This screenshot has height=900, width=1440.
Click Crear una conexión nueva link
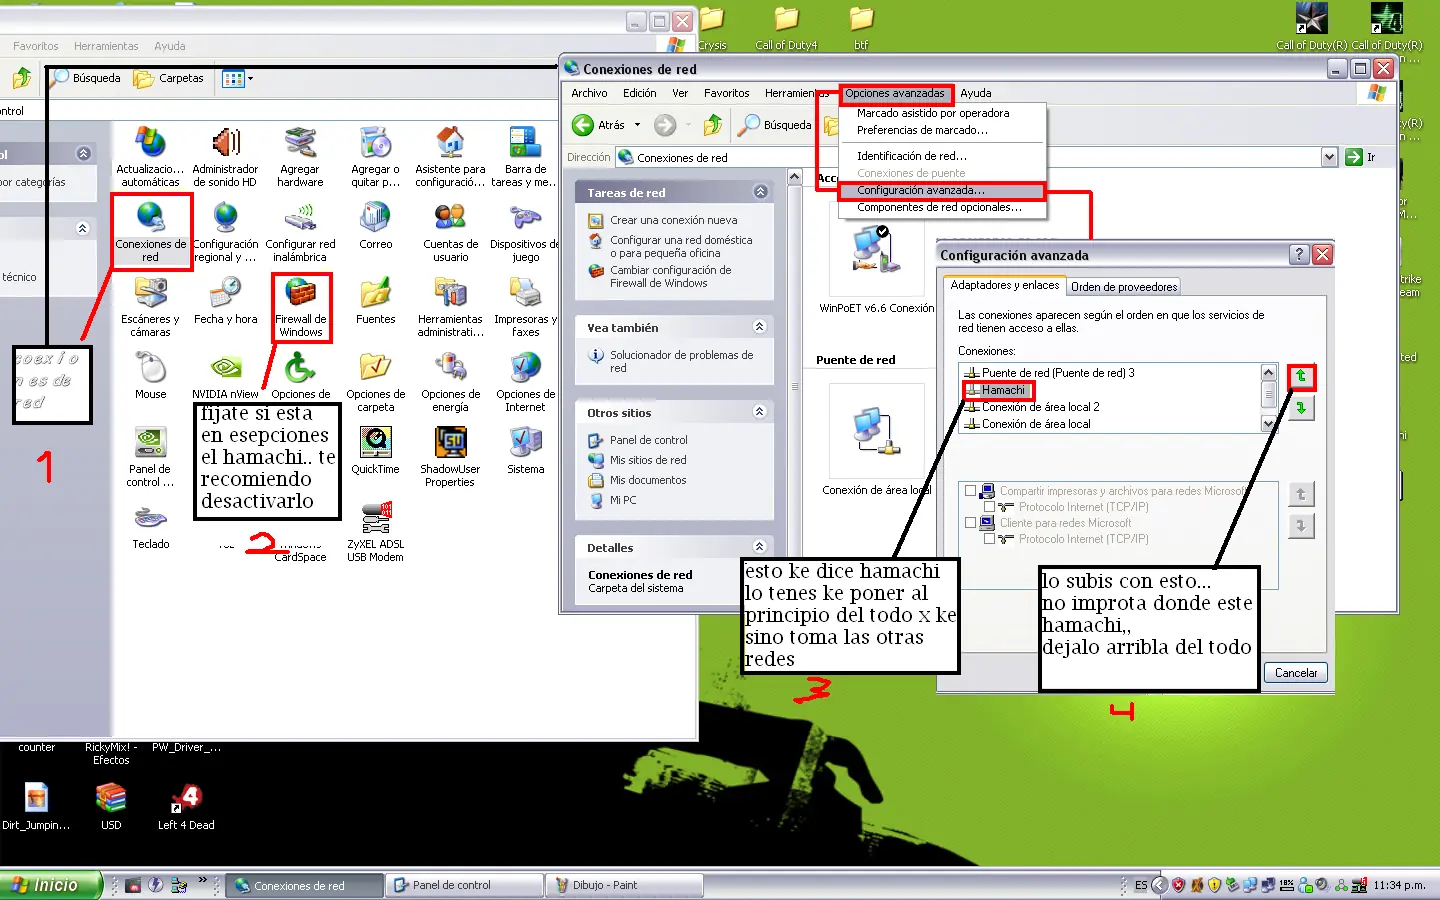pyautogui.click(x=674, y=220)
